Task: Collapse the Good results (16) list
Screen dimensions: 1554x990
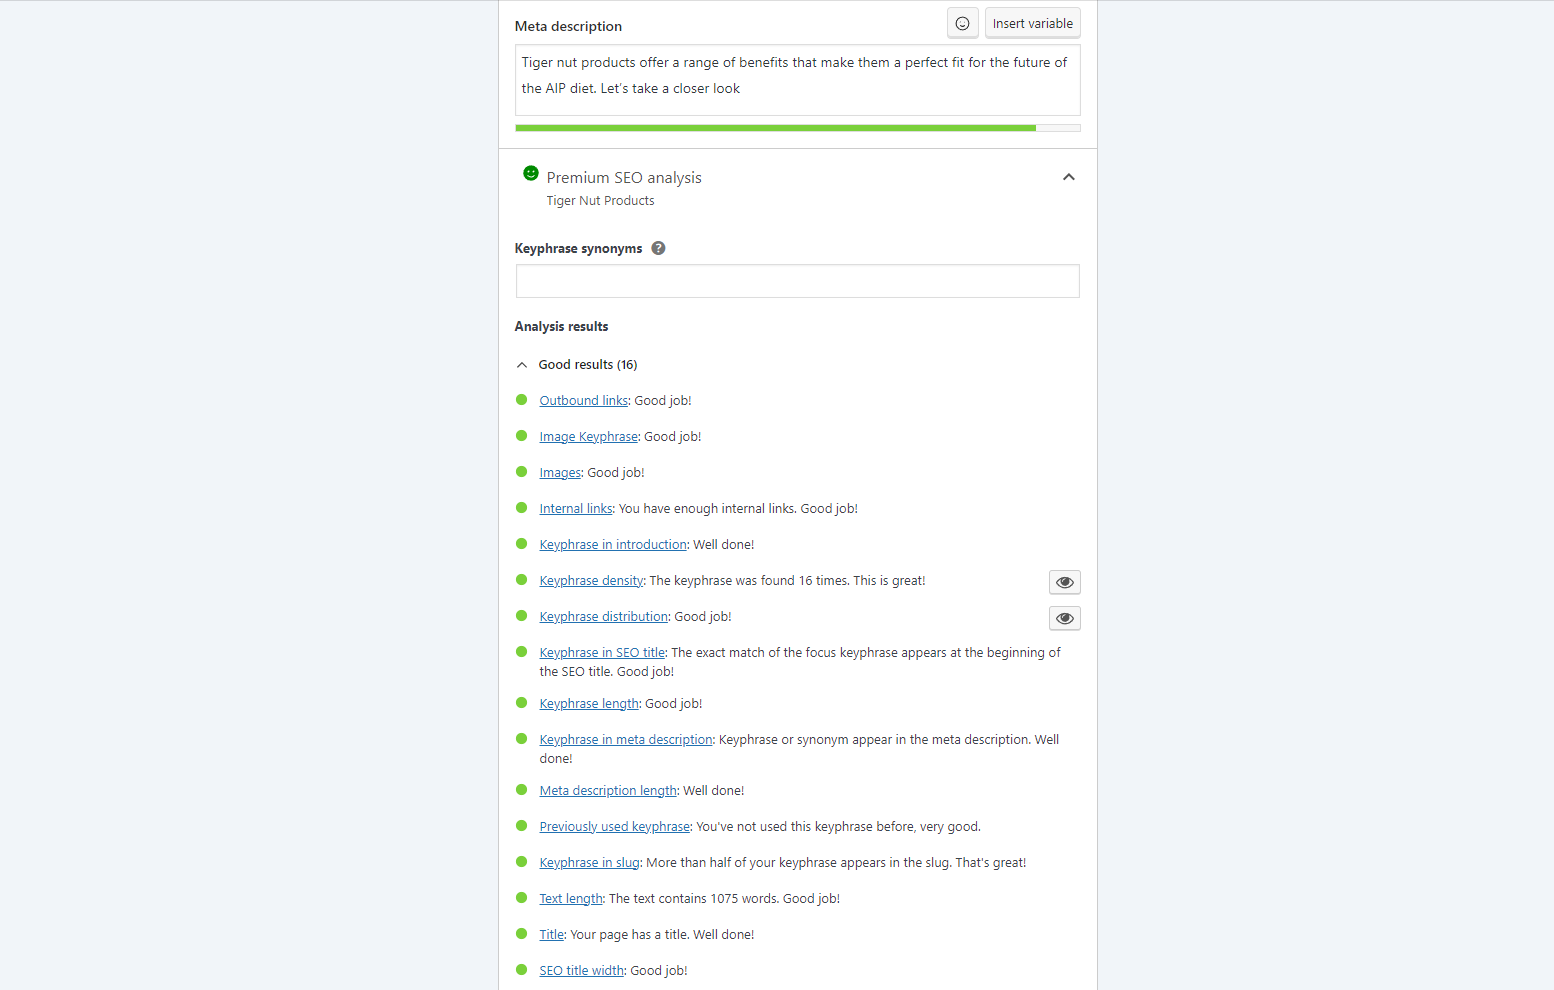Action: [x=576, y=365]
